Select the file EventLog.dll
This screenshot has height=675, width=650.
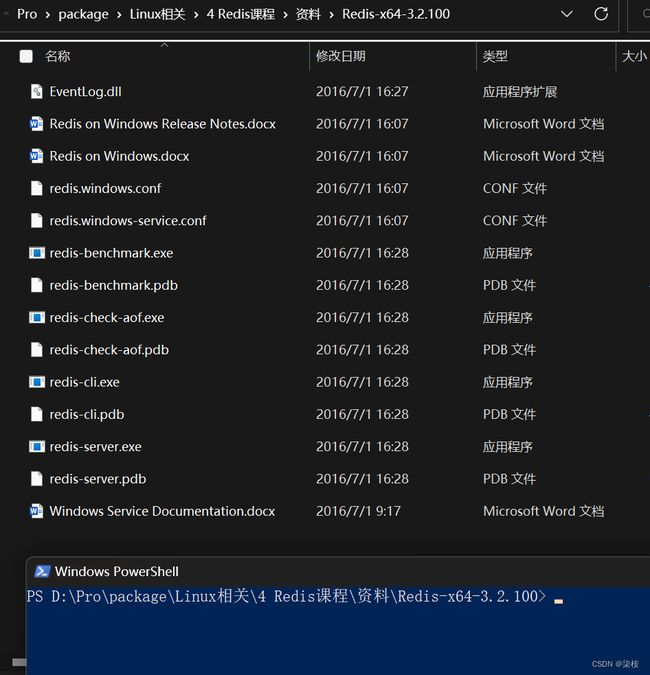coord(85,91)
